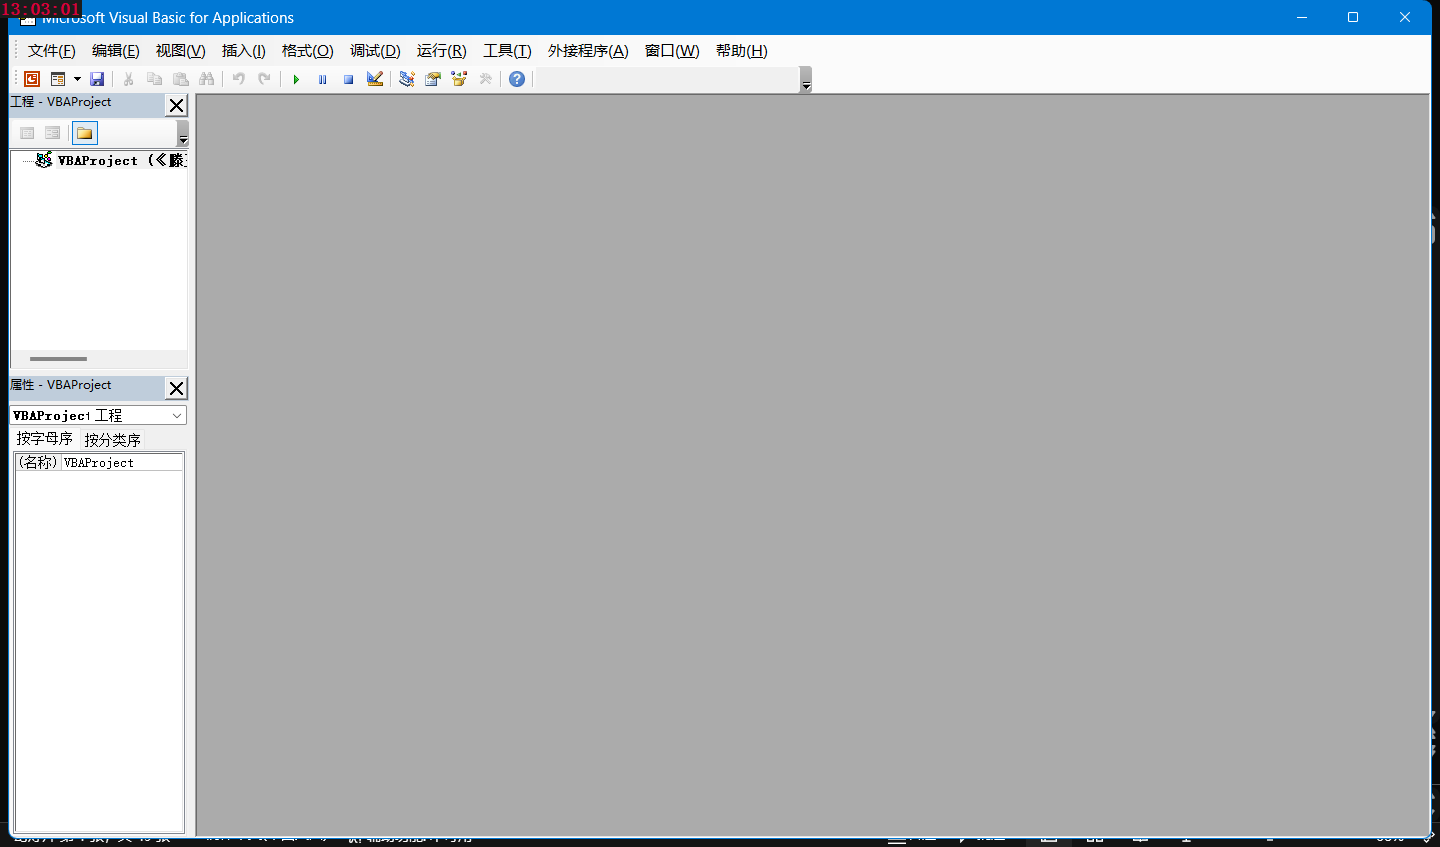Select VBAProject node in project tree
1440x847 pixels.
(110, 160)
